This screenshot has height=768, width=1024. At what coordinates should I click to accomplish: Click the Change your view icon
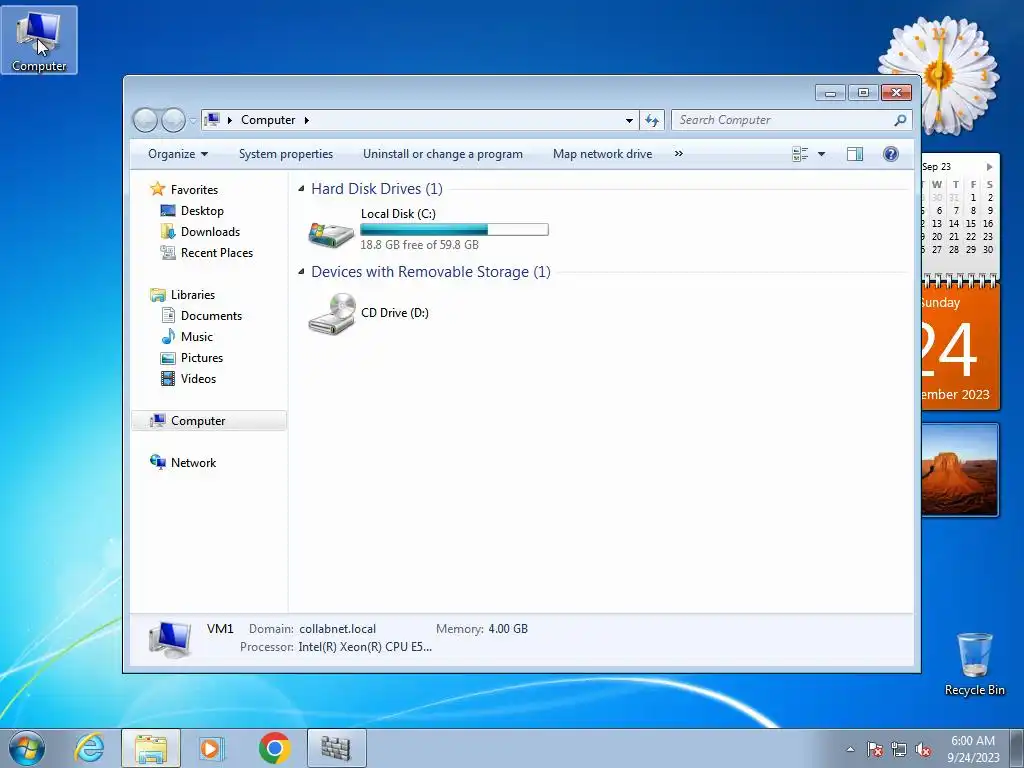click(800, 154)
